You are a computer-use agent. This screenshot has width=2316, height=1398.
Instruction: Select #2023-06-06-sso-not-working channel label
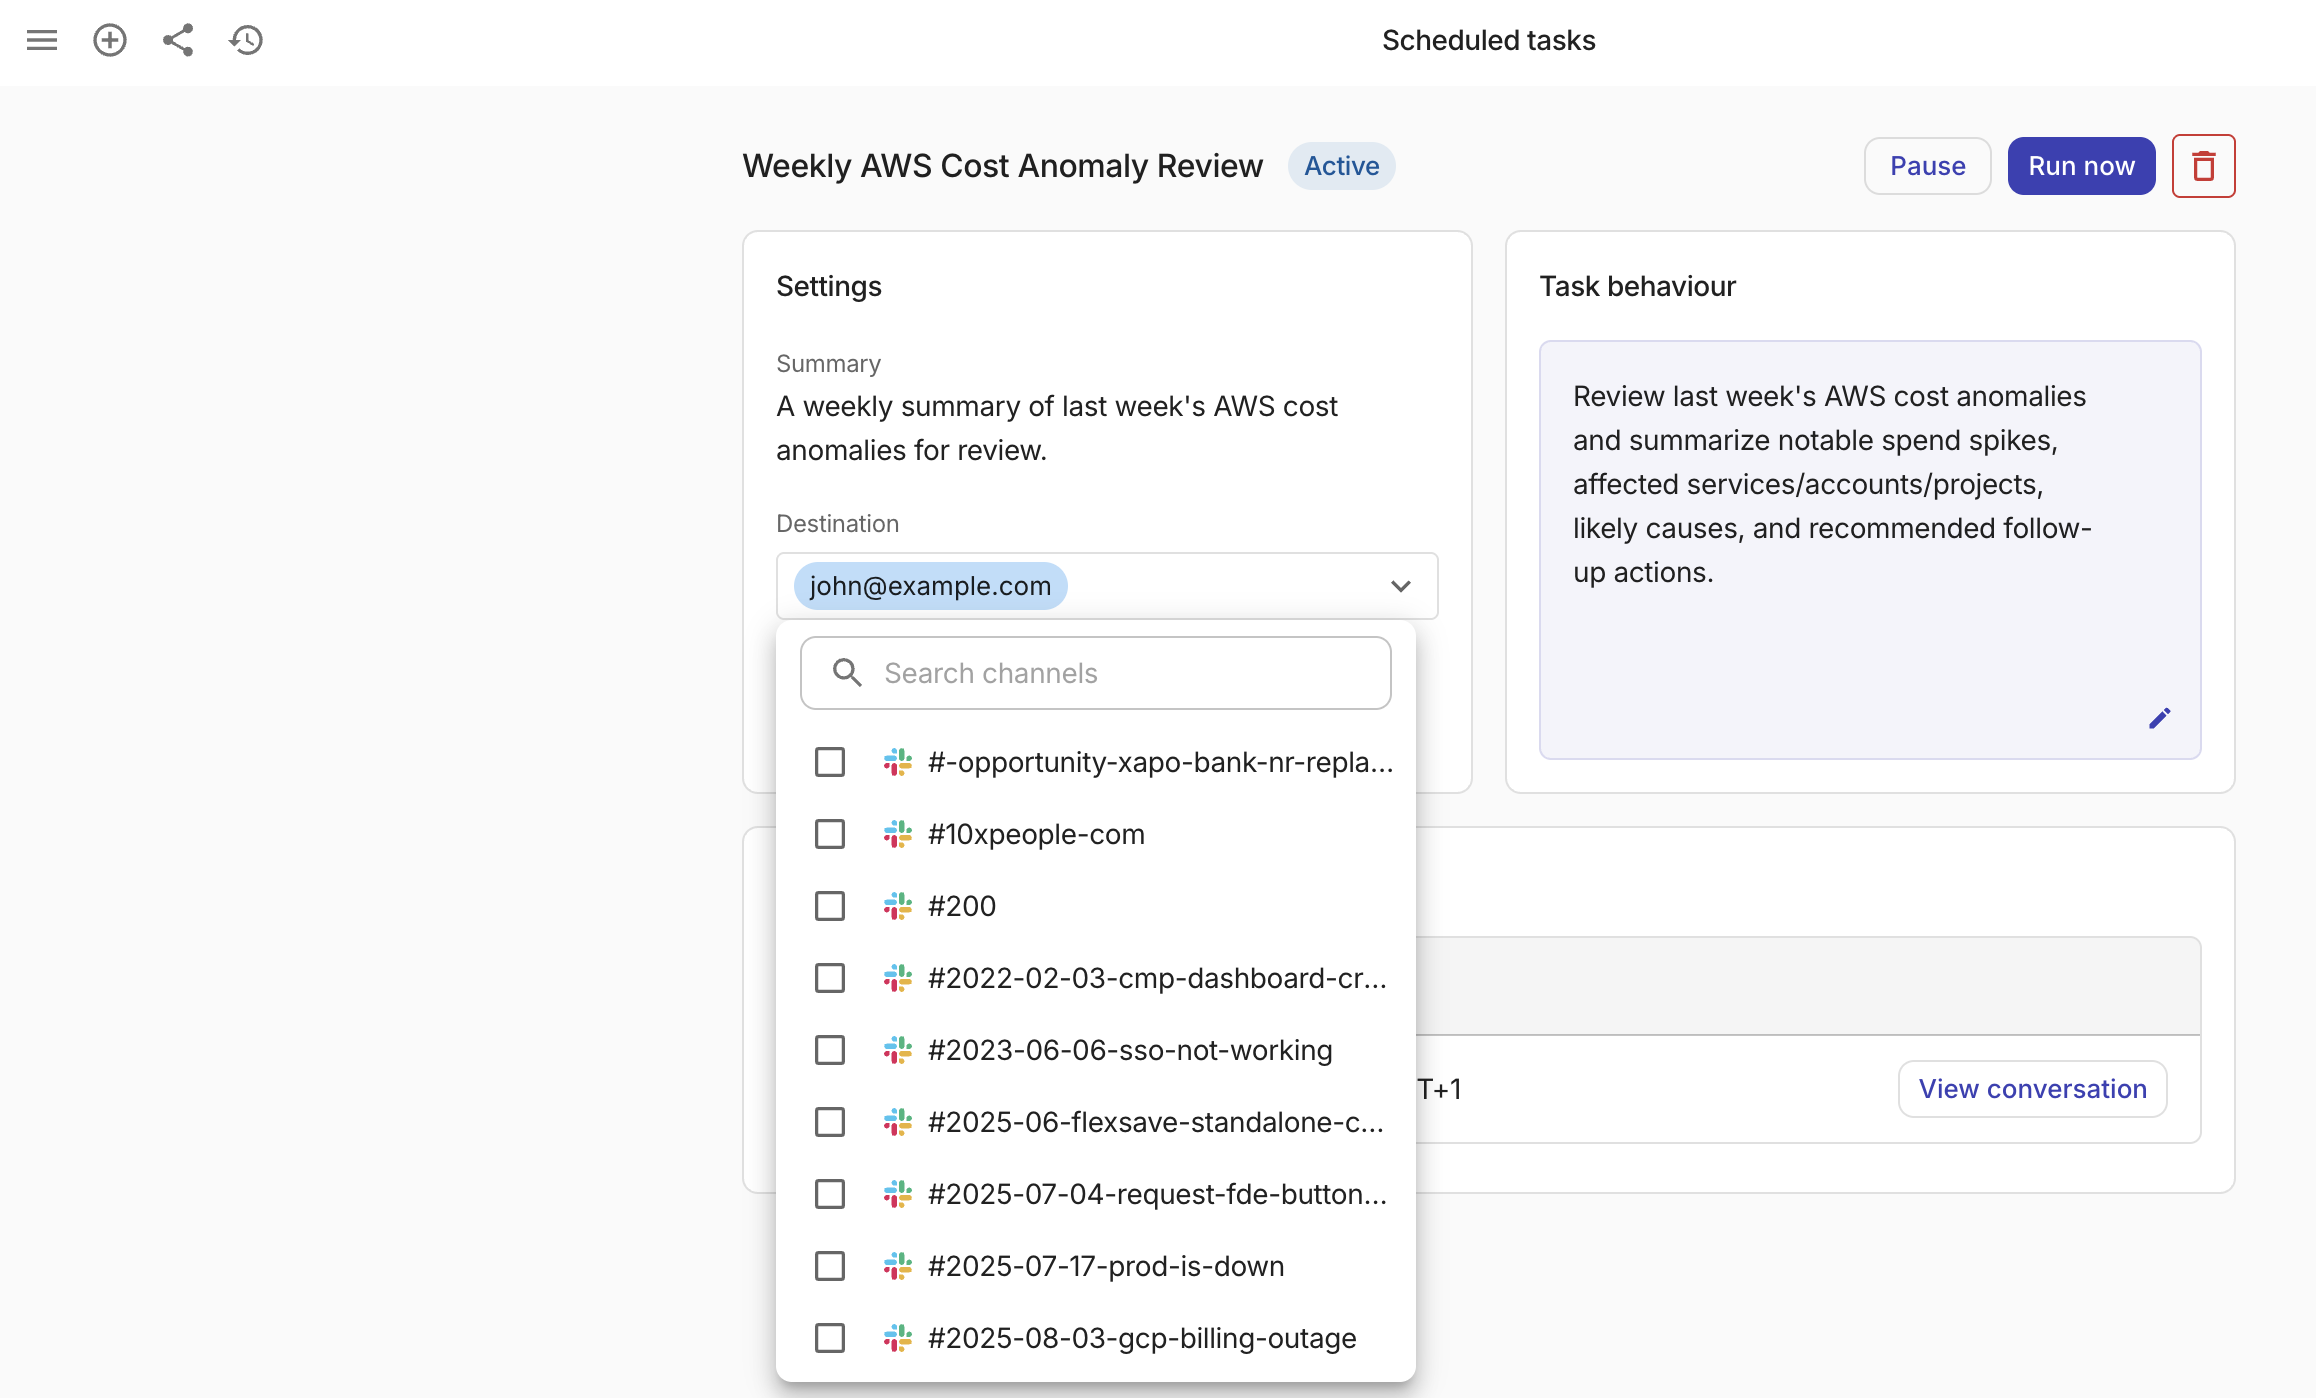click(1130, 1050)
